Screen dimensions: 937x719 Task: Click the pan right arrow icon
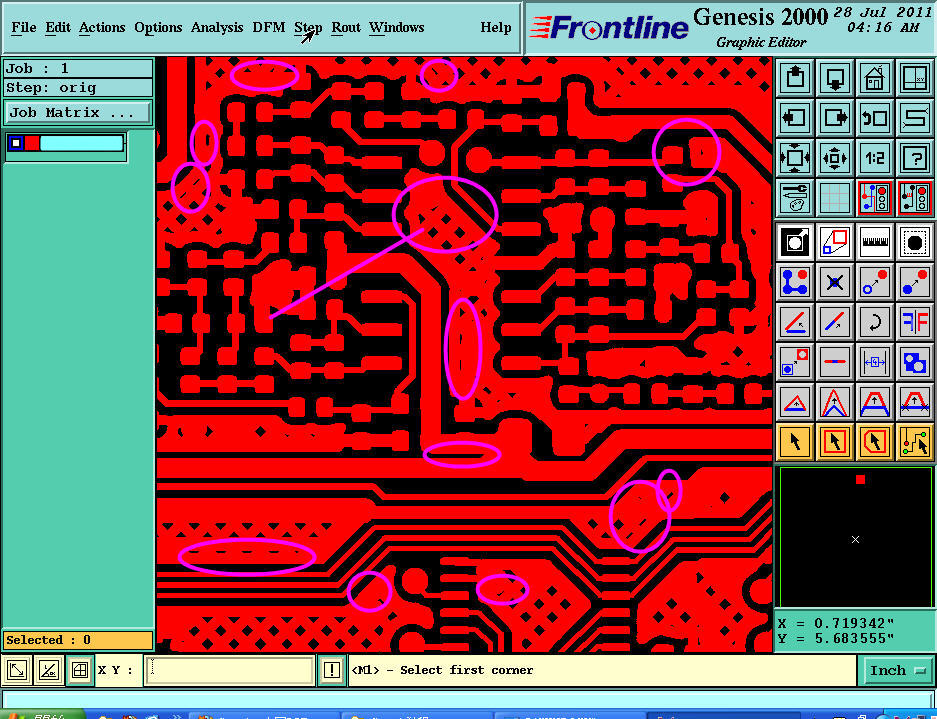pos(835,118)
